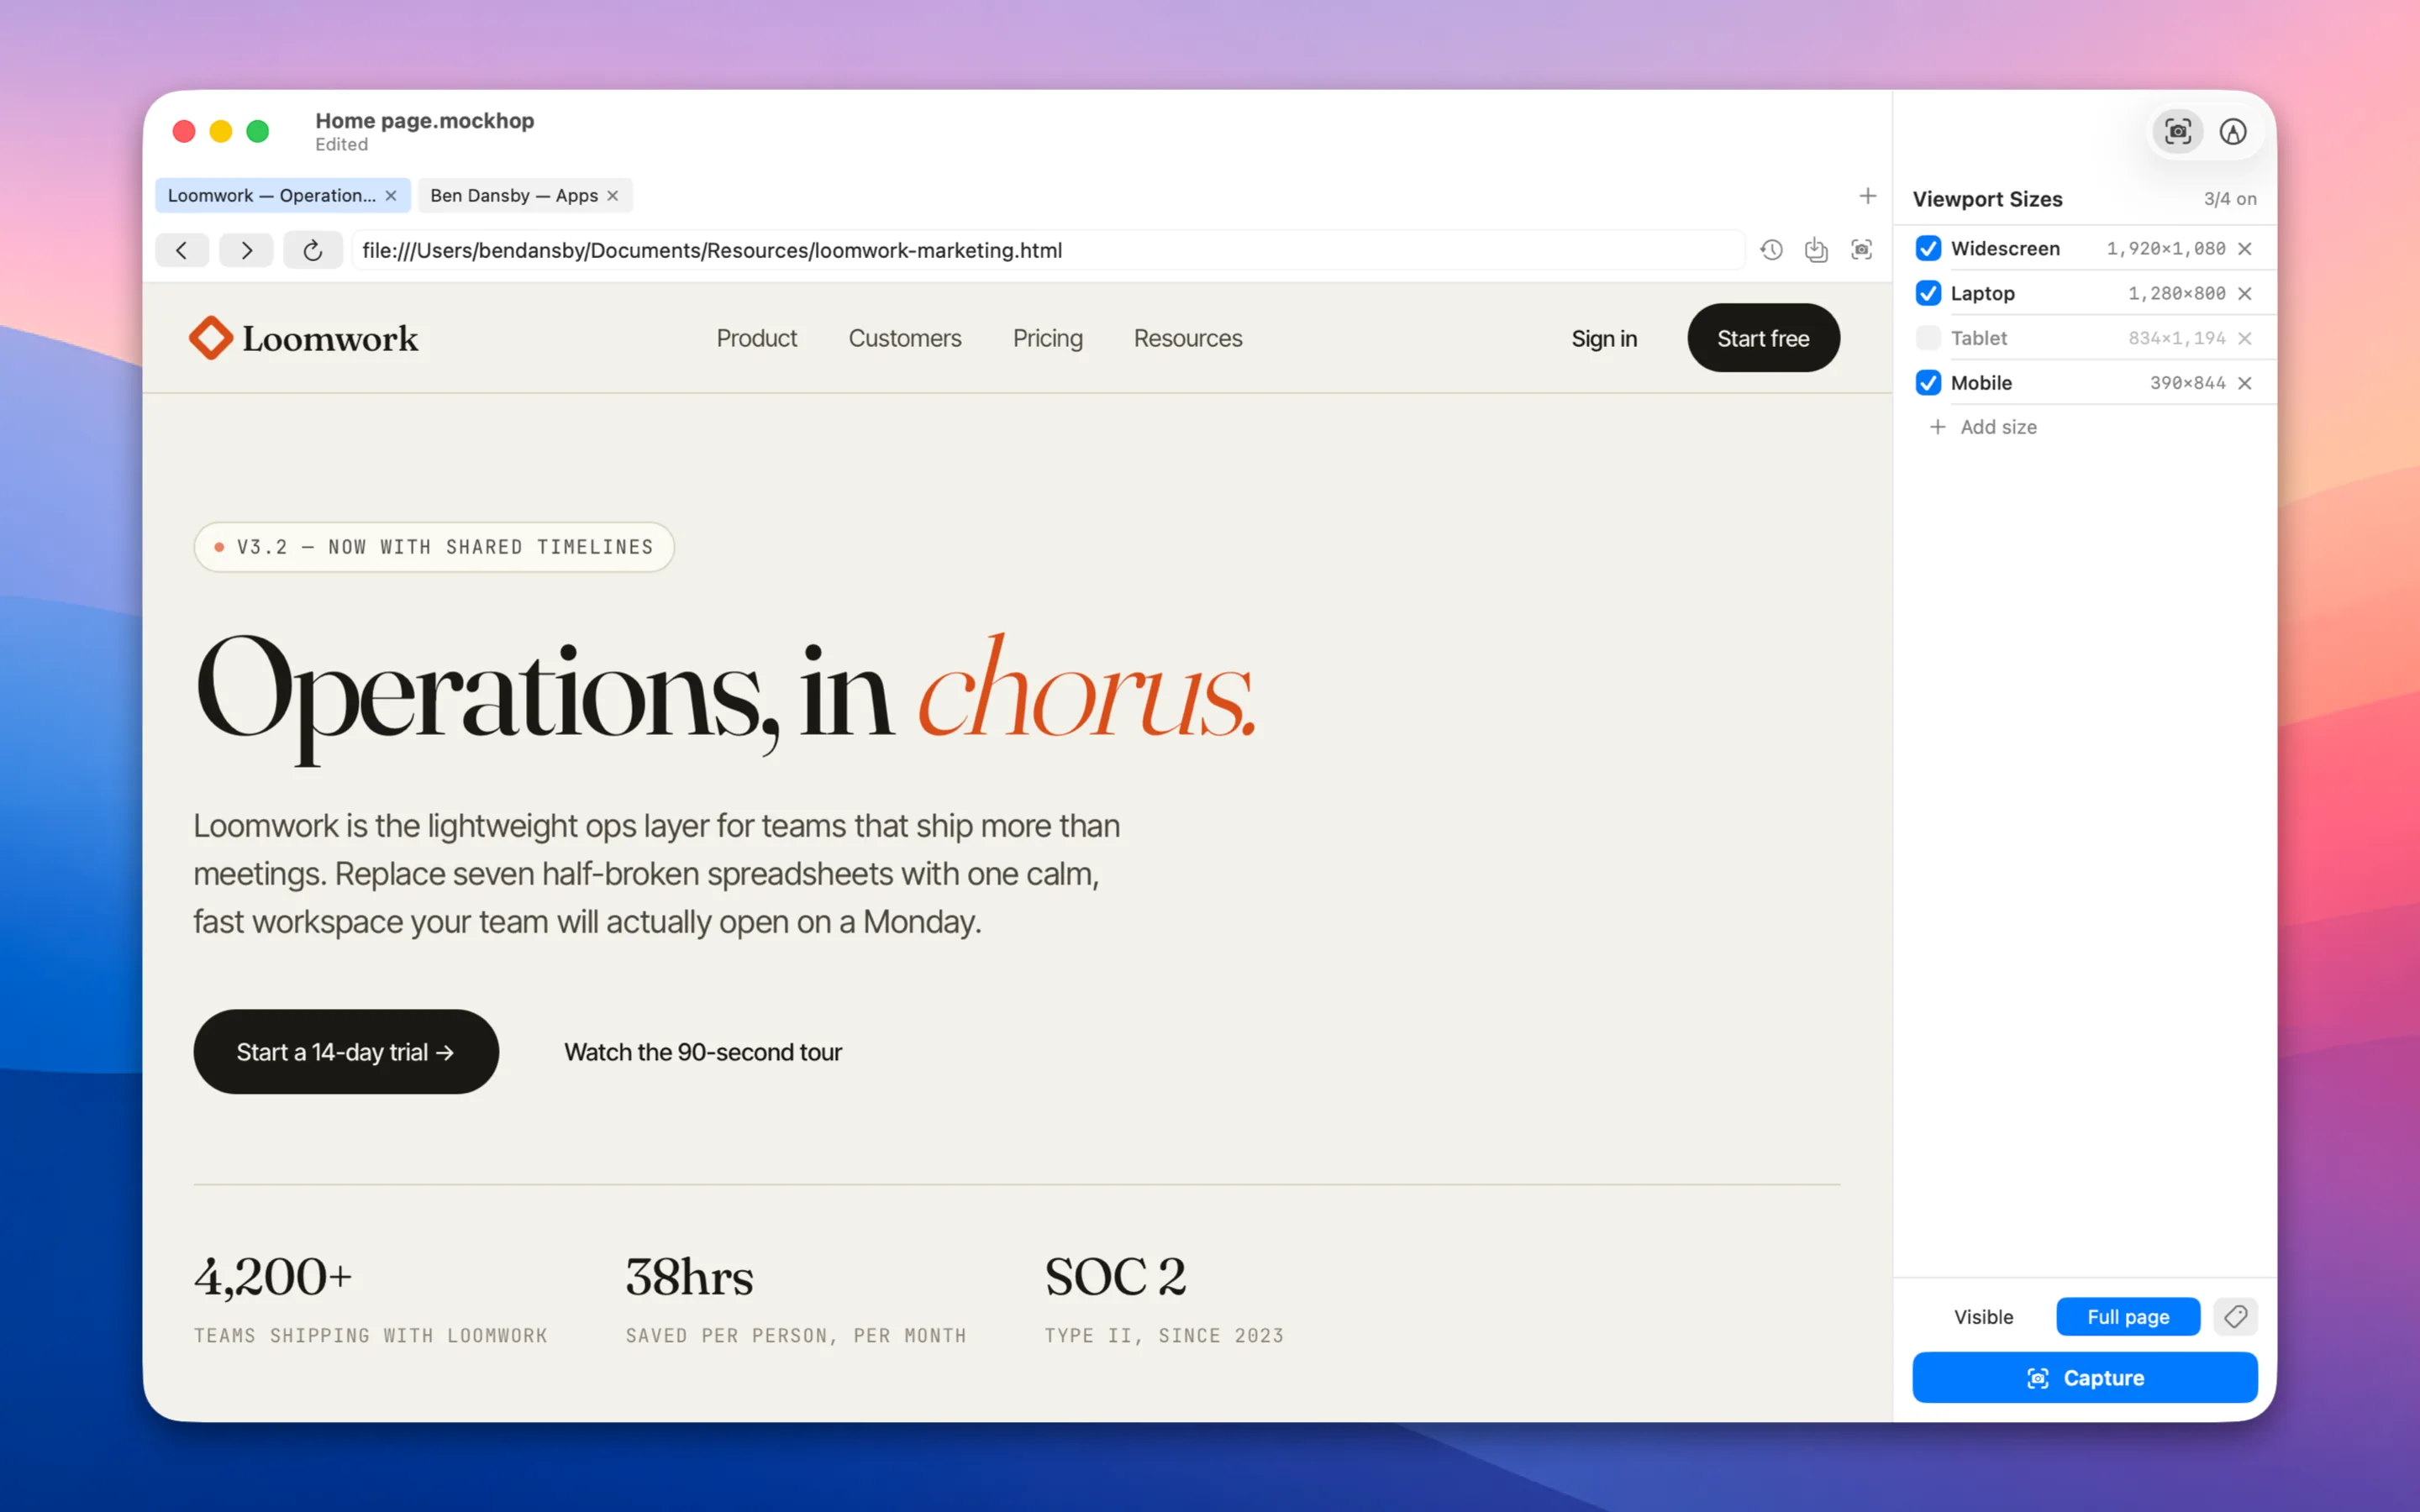Click the screenshot icon beside the address bar
The image size is (2420, 1512).
click(x=1861, y=250)
